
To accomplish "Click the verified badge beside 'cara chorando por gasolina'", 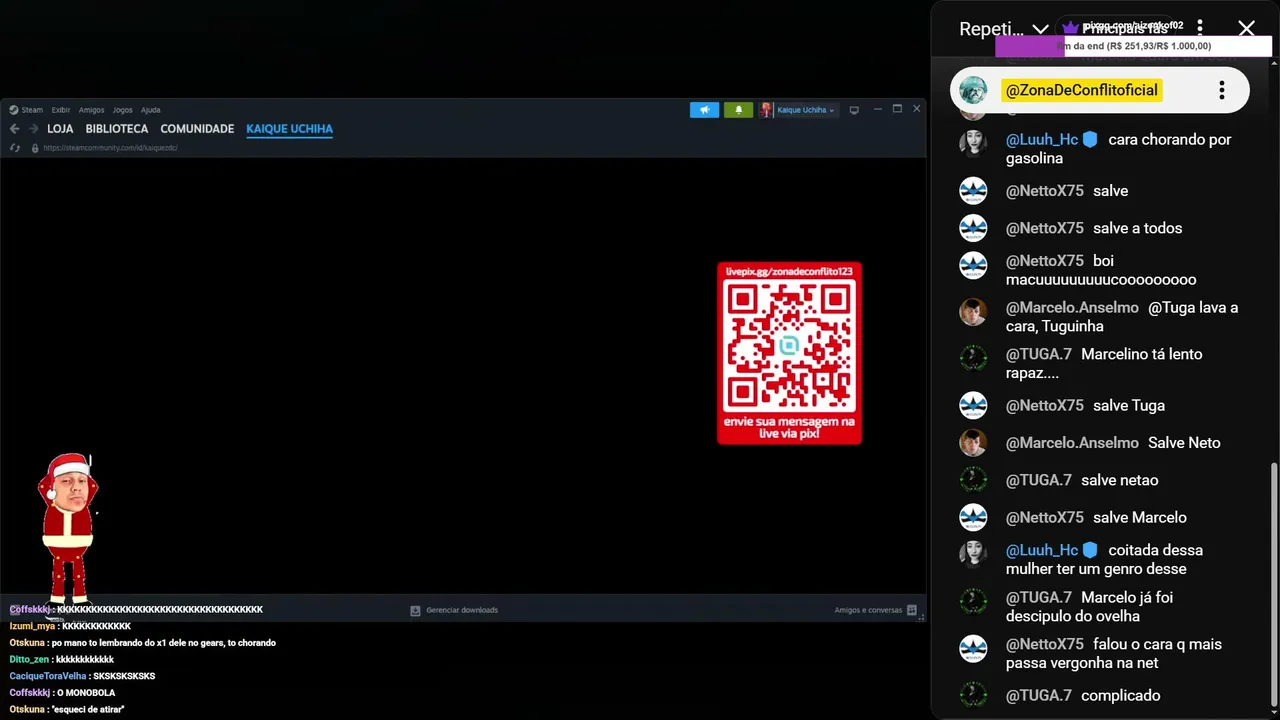I will (1090, 140).
